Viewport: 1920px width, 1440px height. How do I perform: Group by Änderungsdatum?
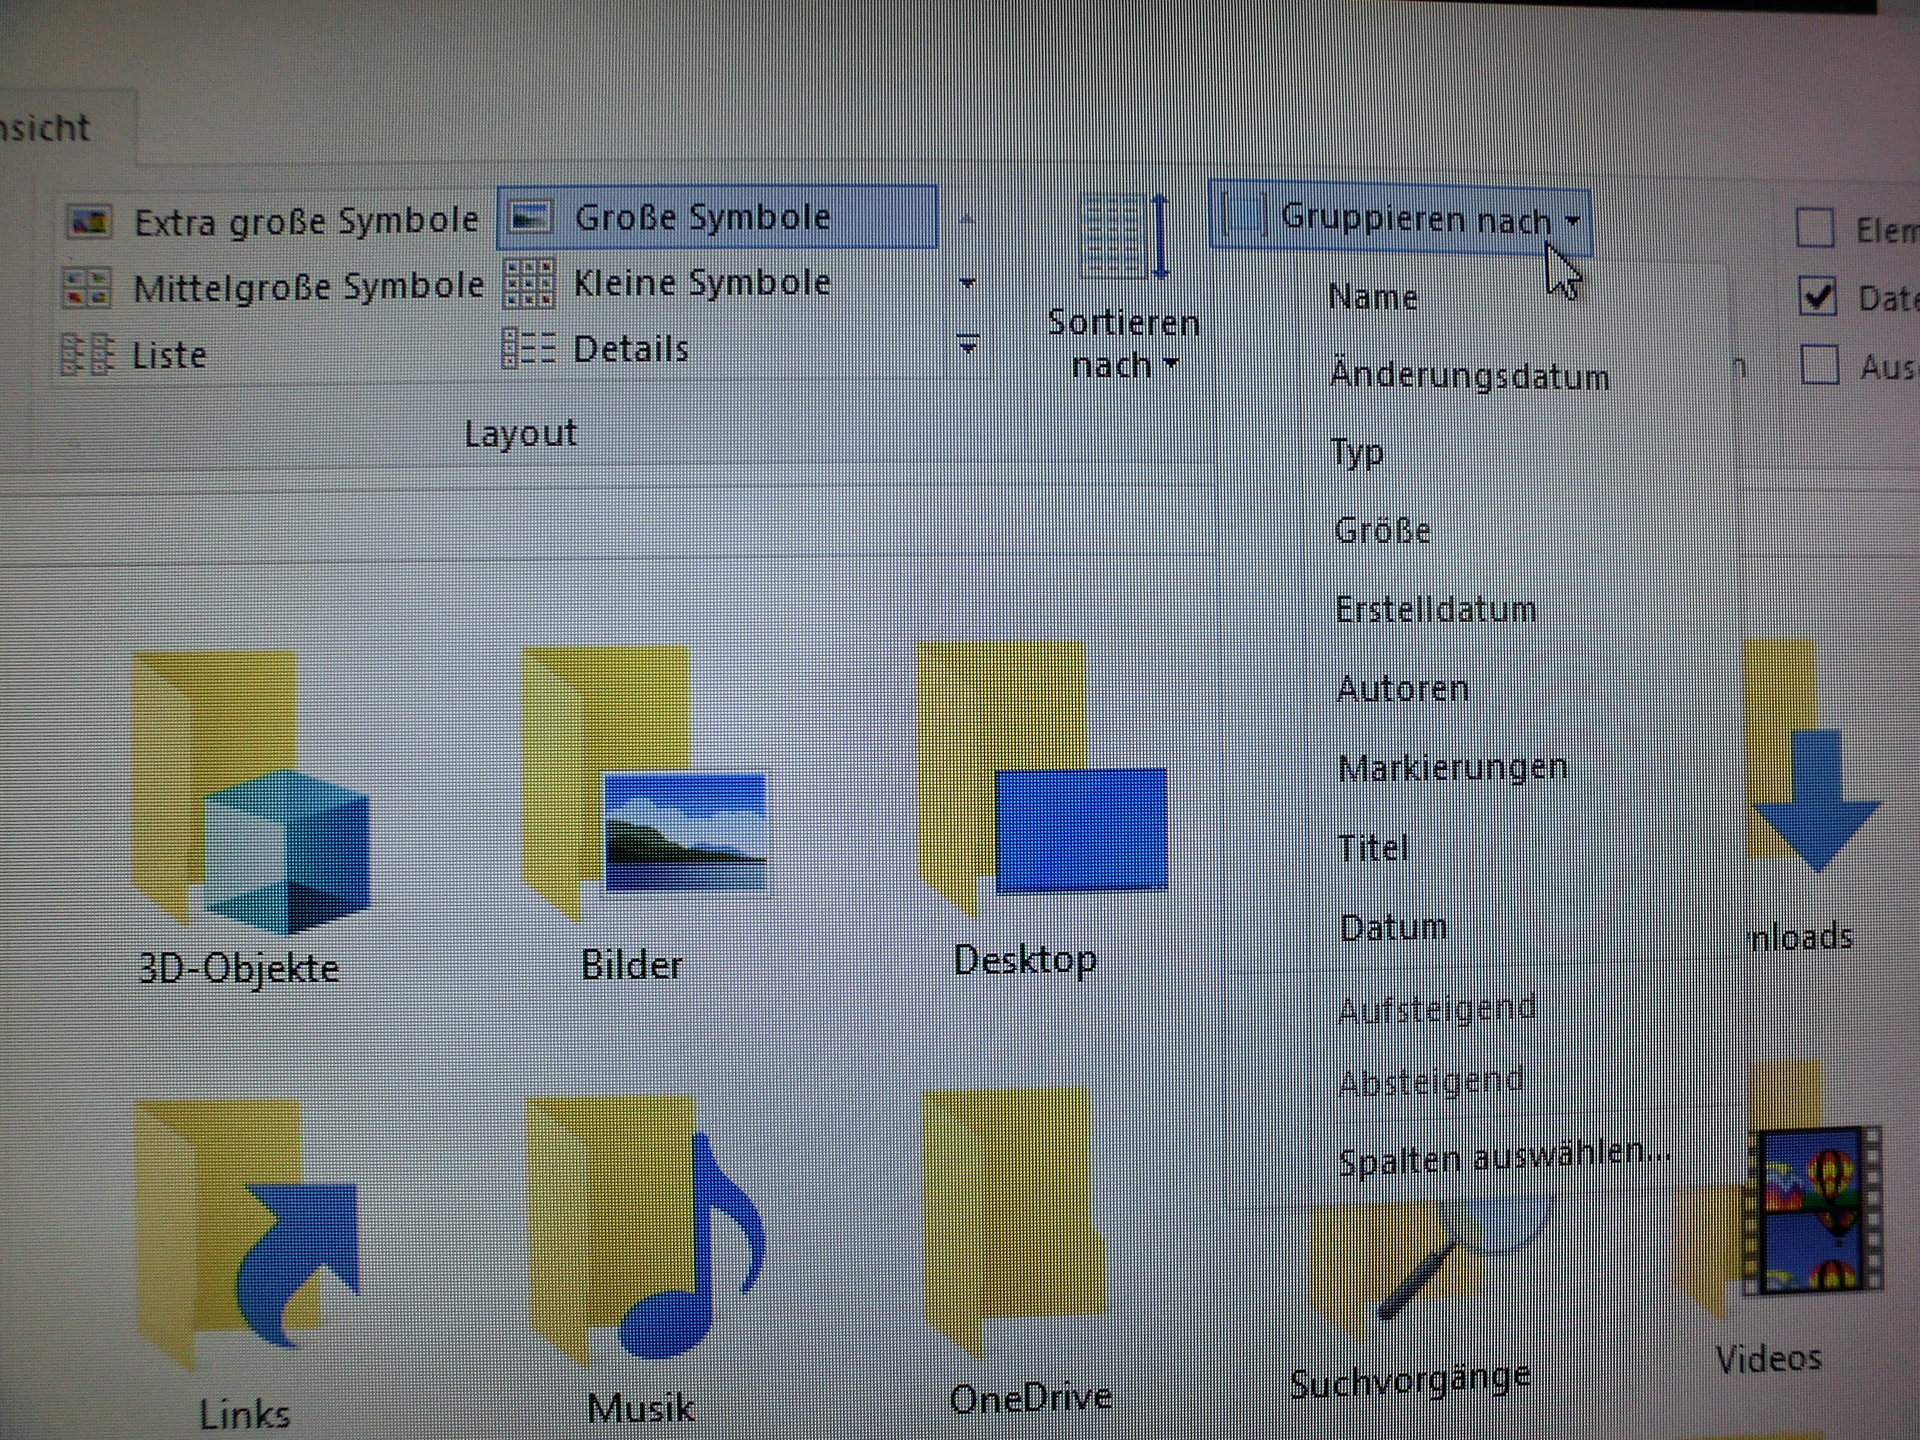[1469, 375]
